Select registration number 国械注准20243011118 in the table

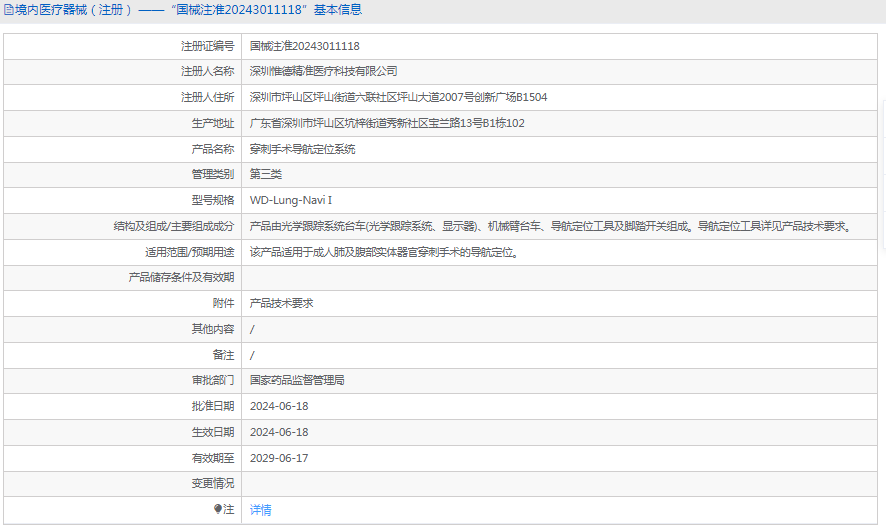coord(305,46)
